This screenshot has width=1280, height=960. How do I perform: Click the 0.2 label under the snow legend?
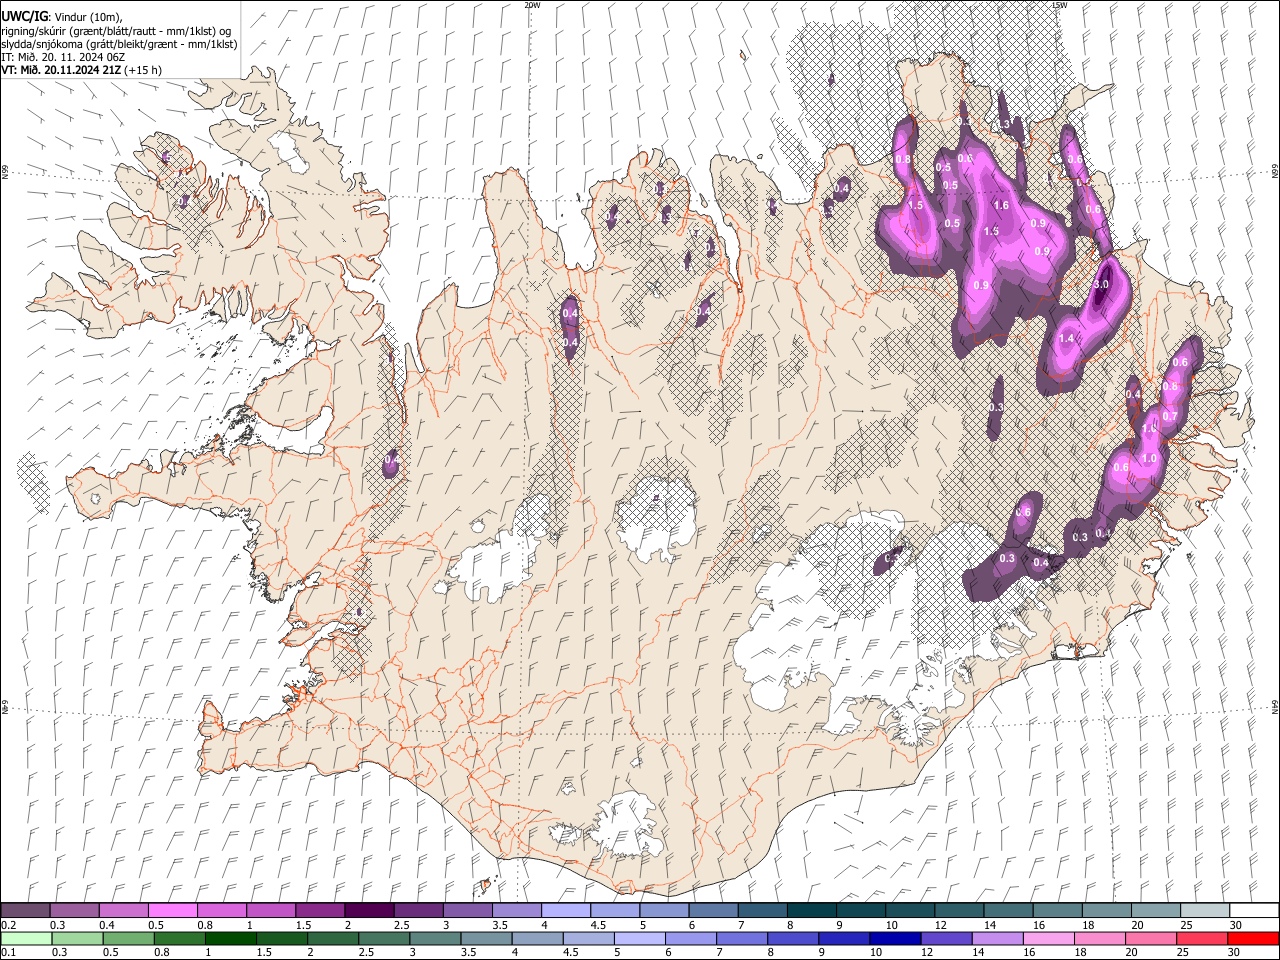9,925
